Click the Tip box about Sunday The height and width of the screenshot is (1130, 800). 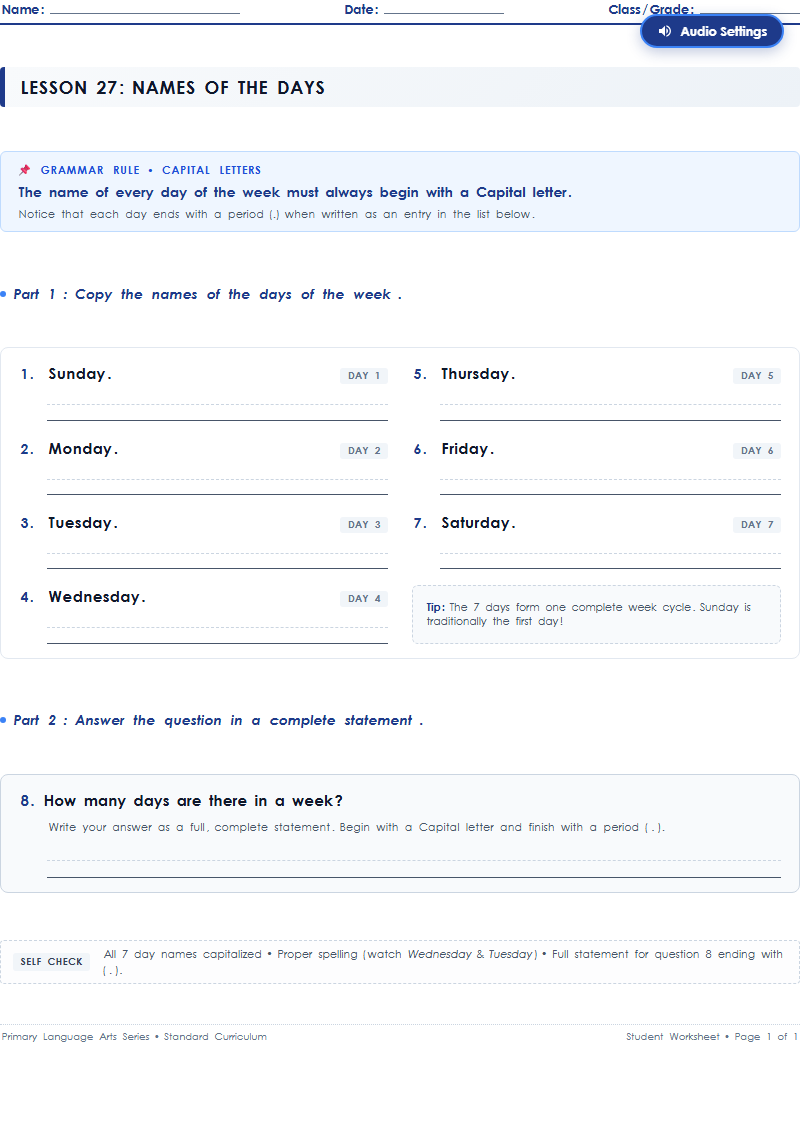point(596,614)
